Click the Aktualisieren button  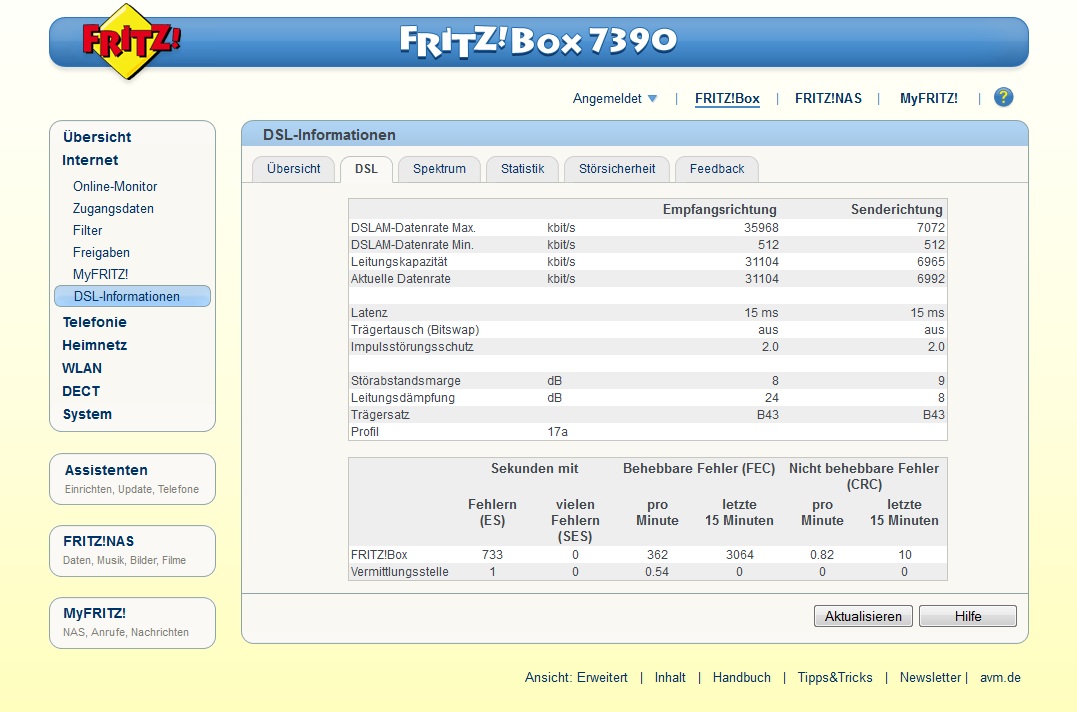click(x=863, y=616)
